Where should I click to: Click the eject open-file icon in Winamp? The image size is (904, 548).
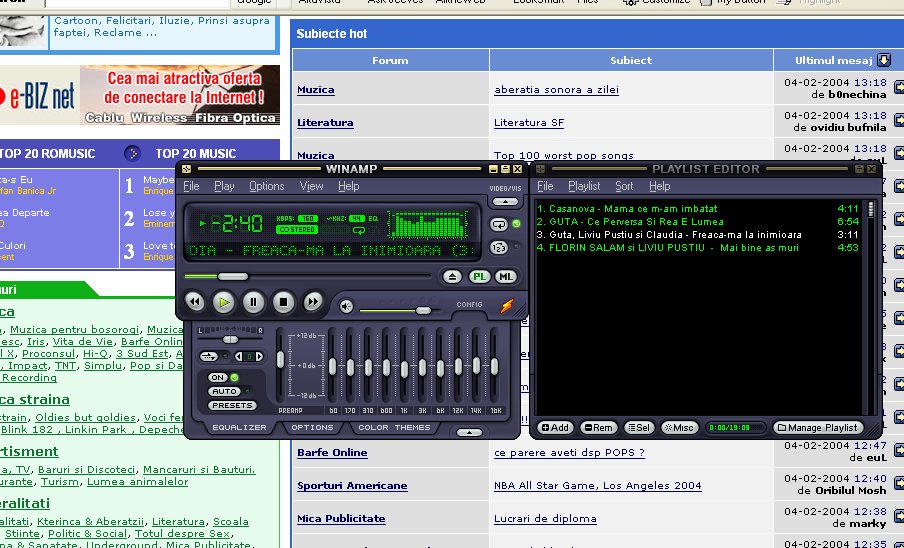point(453,277)
